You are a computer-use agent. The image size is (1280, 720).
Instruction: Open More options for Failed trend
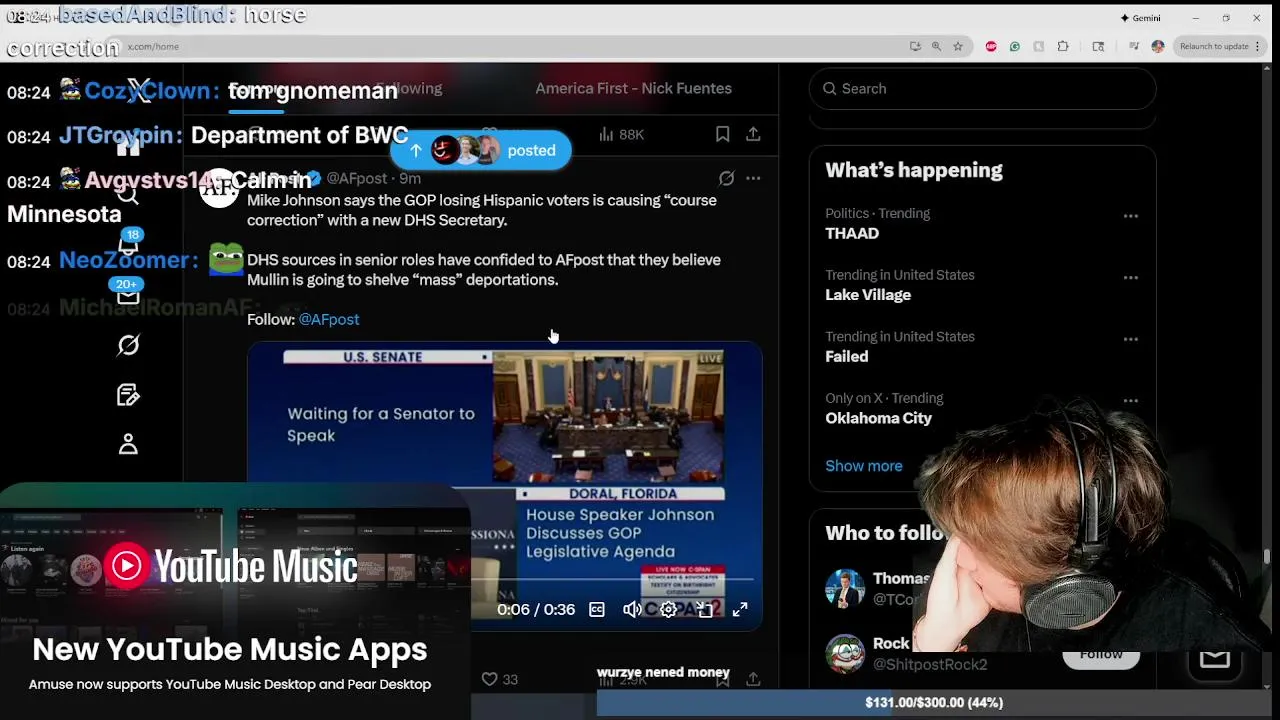(x=1130, y=339)
